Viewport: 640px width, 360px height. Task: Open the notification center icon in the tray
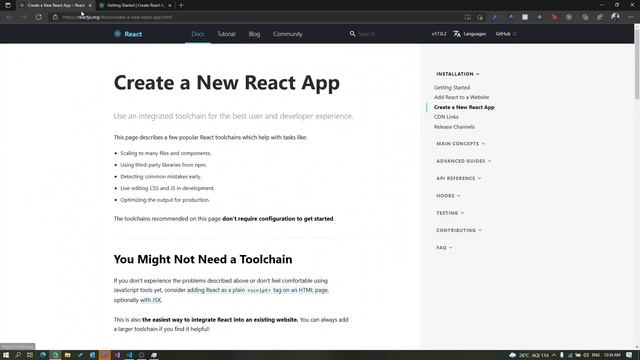(x=629, y=355)
